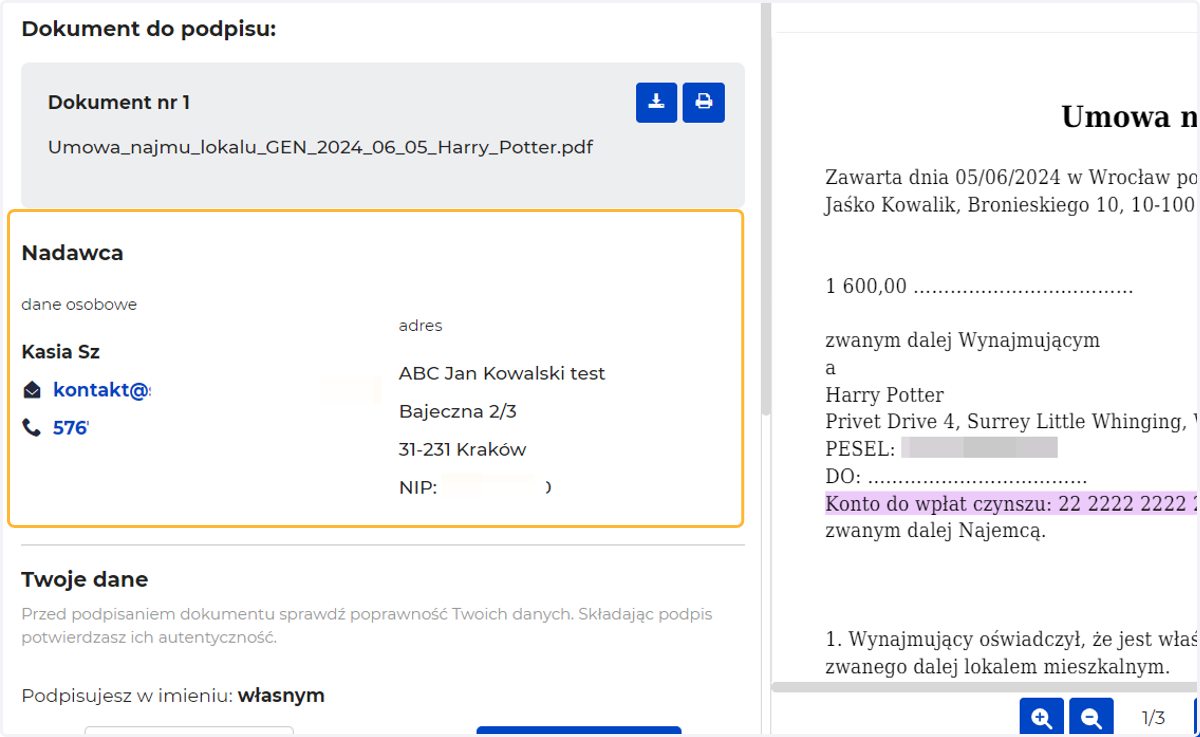Select 'ABC Jan Kowalski test' company name
This screenshot has width=1200, height=737.
pos(502,374)
